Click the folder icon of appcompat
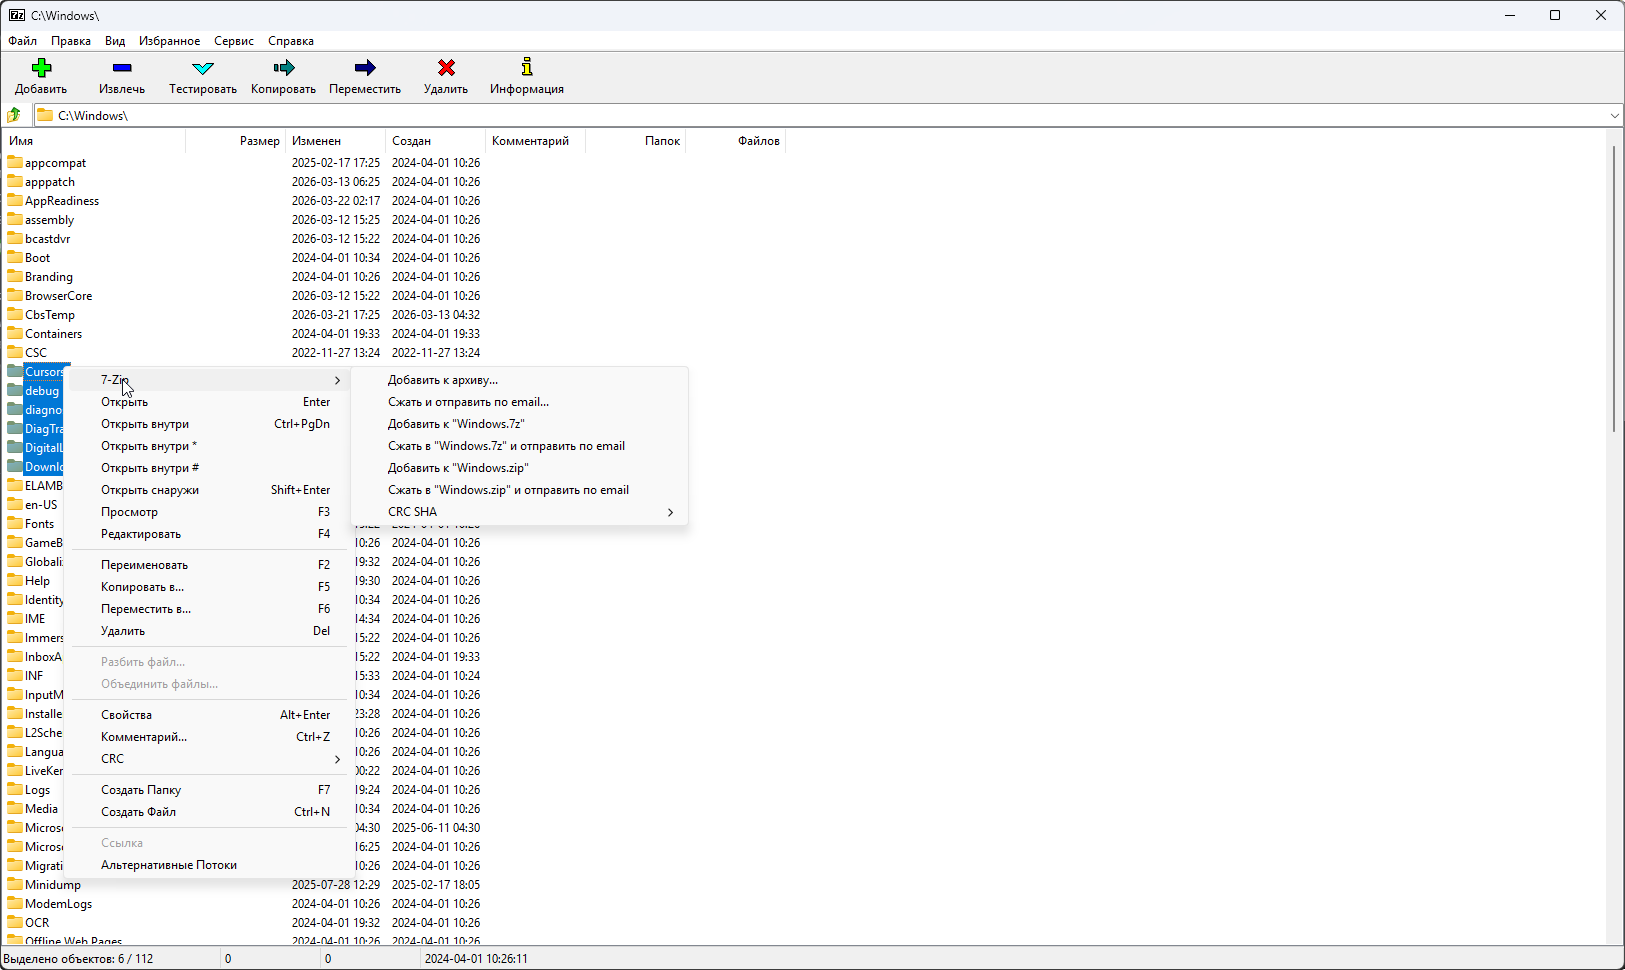 click(15, 162)
